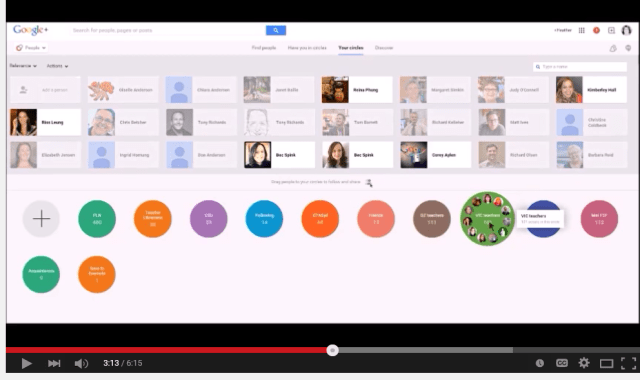
Task: Click the 3:13 / 6:15 time display
Action: (122, 363)
